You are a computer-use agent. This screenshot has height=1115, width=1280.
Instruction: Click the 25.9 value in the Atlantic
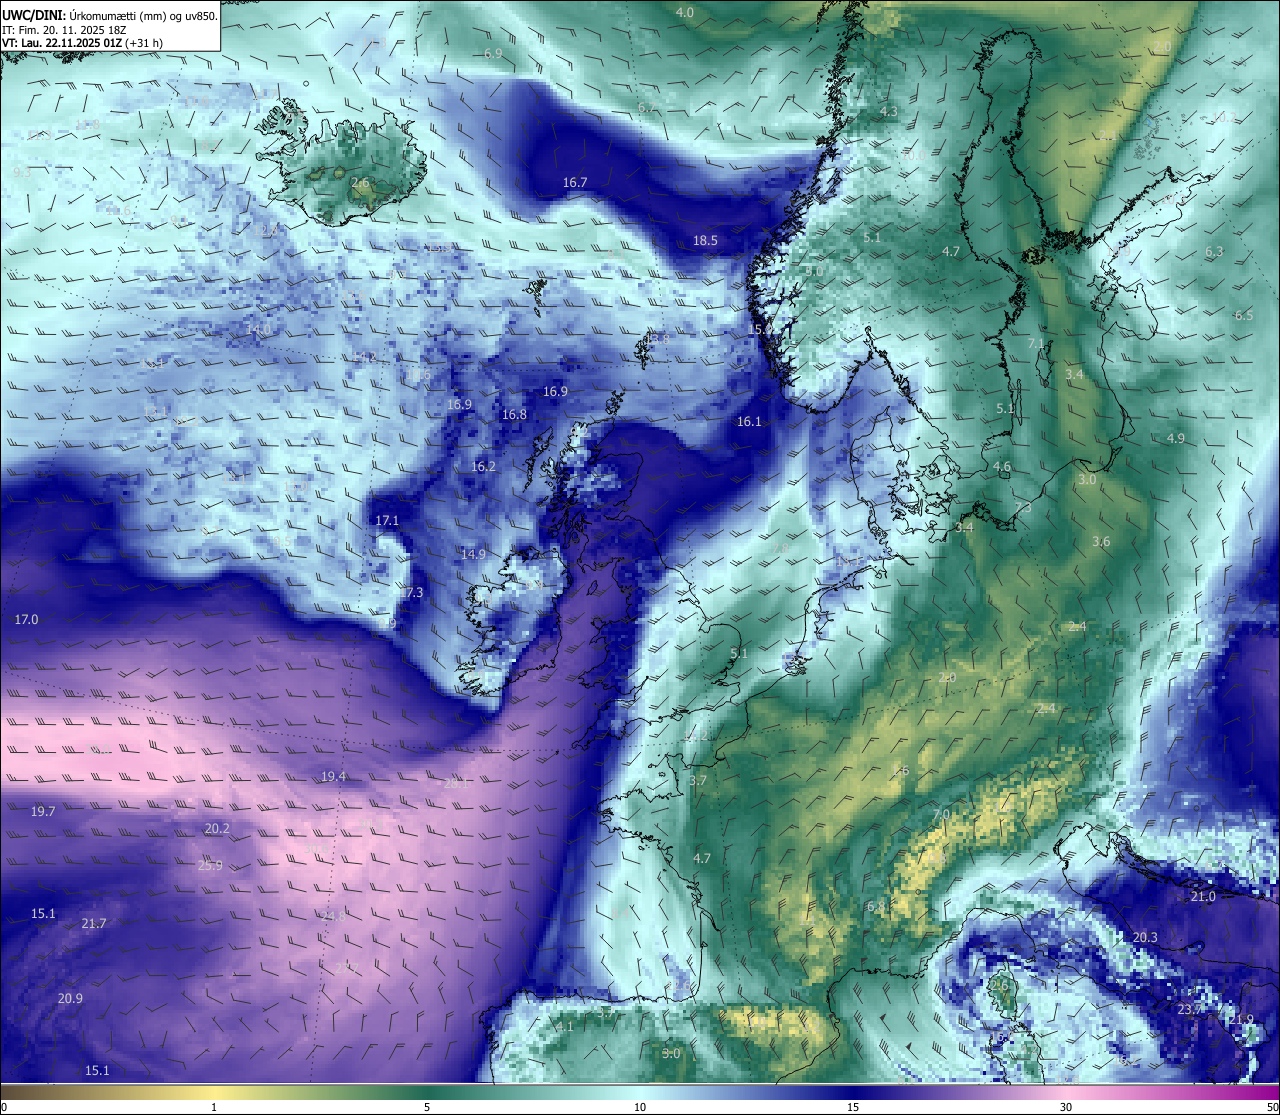pyautogui.click(x=210, y=866)
